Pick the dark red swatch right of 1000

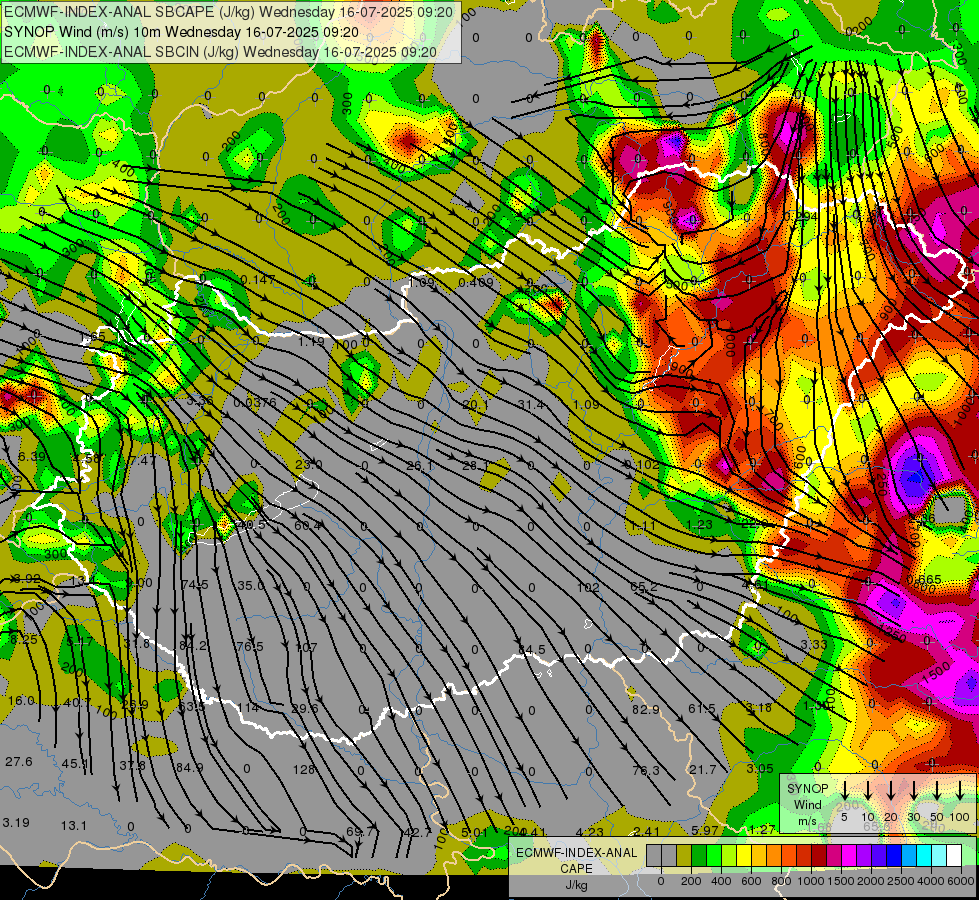(819, 855)
